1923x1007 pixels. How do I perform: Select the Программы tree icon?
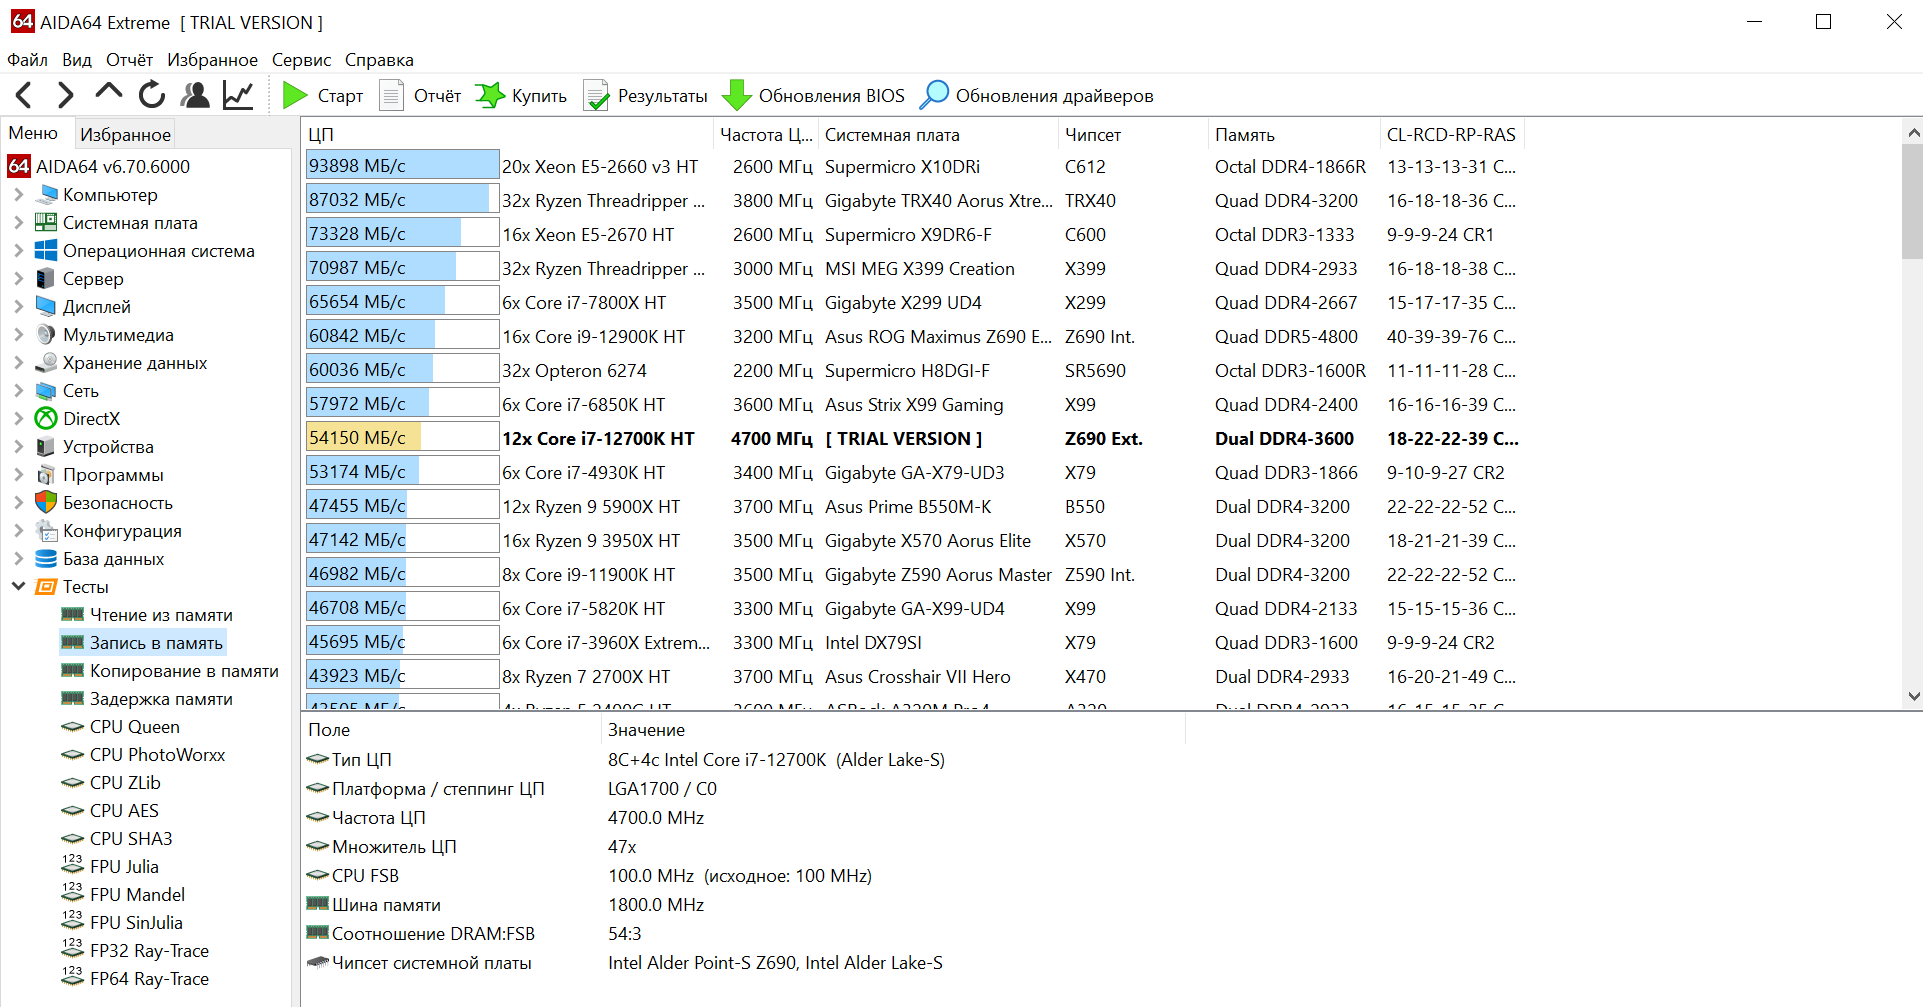pyautogui.click(x=46, y=474)
